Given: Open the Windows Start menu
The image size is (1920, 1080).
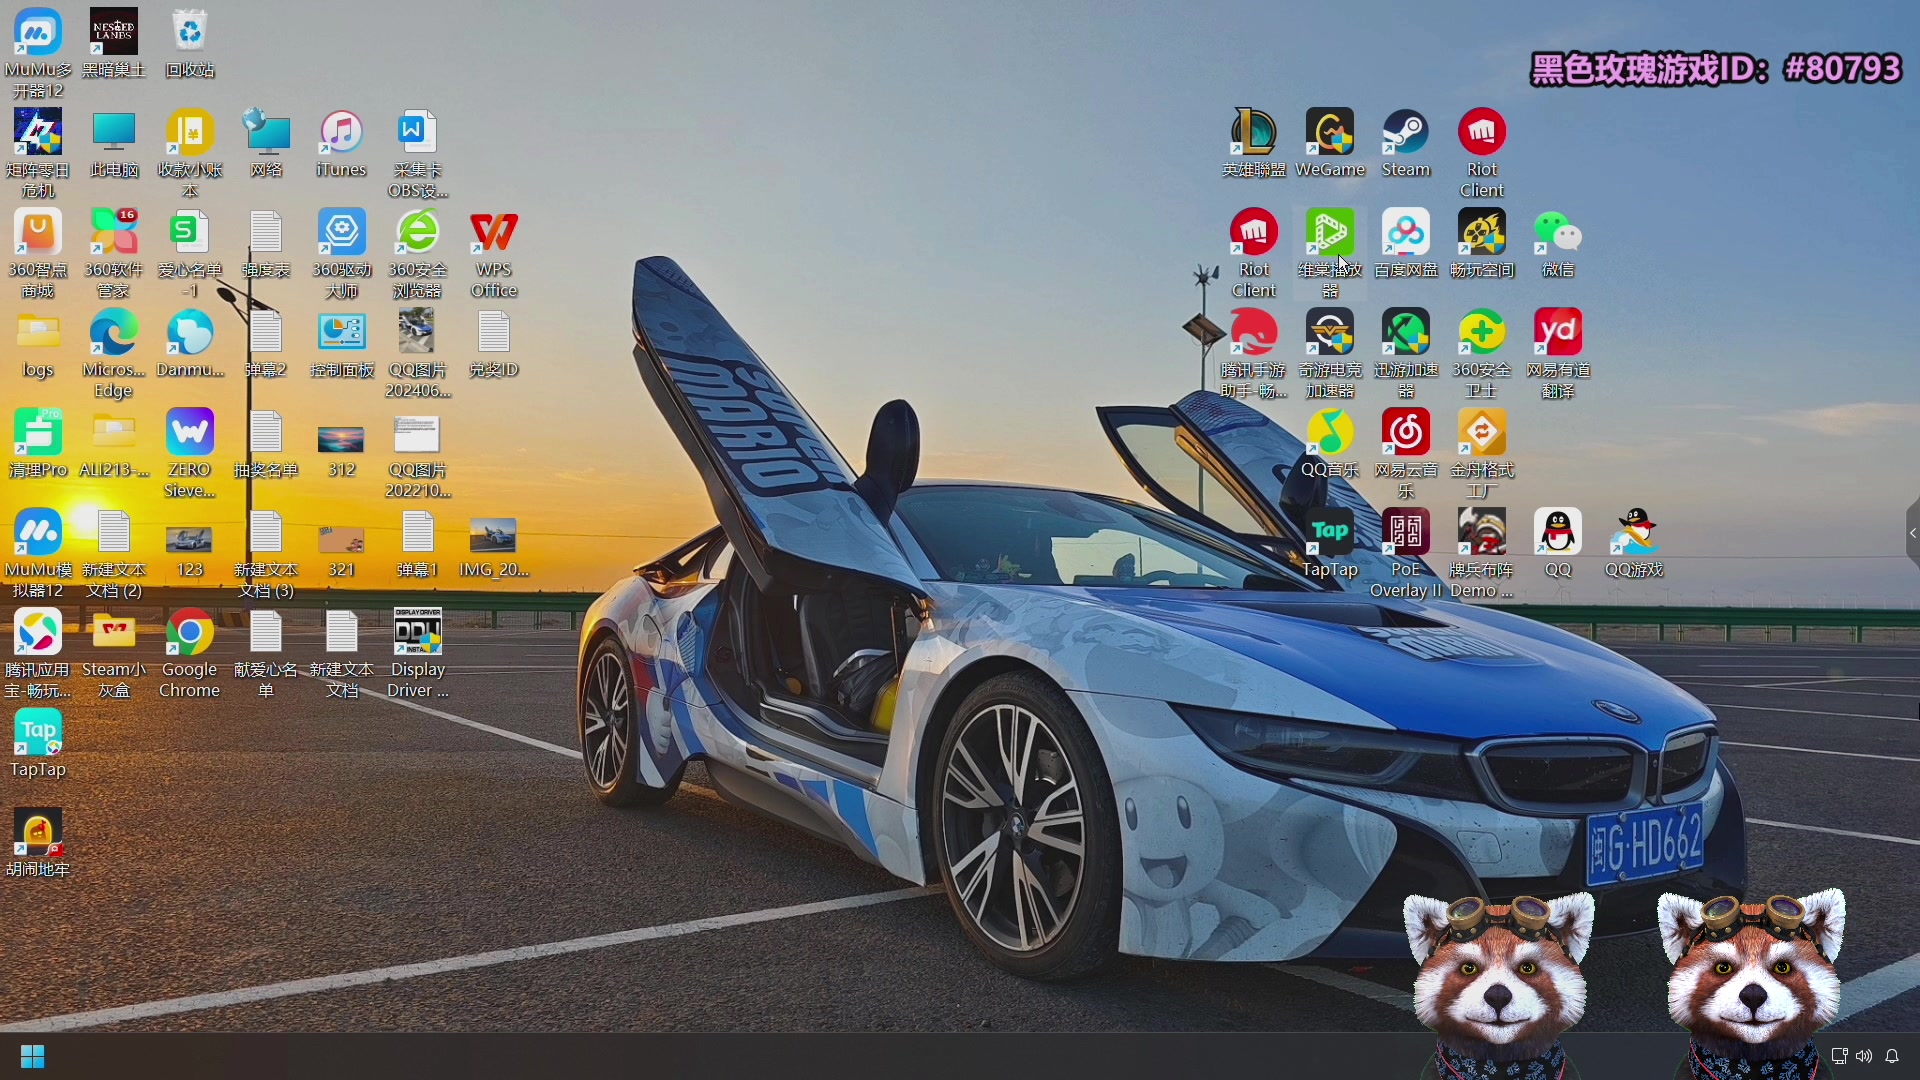Looking at the screenshot, I should coord(32,1056).
